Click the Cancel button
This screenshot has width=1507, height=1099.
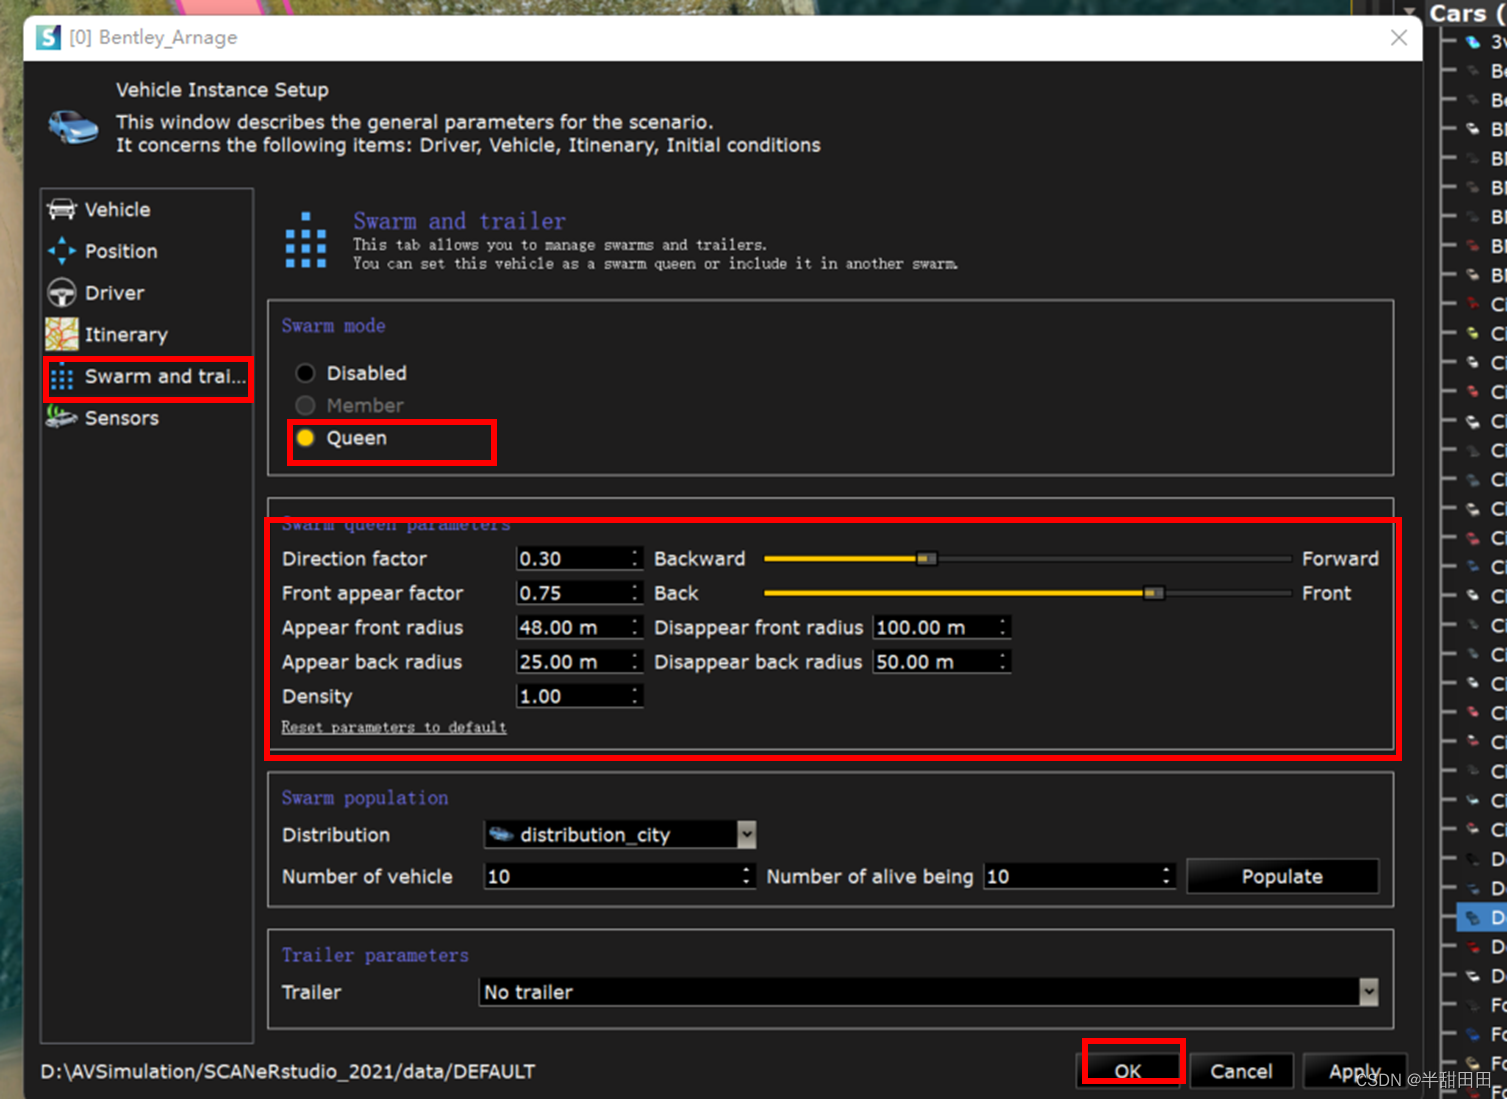[x=1241, y=1071]
